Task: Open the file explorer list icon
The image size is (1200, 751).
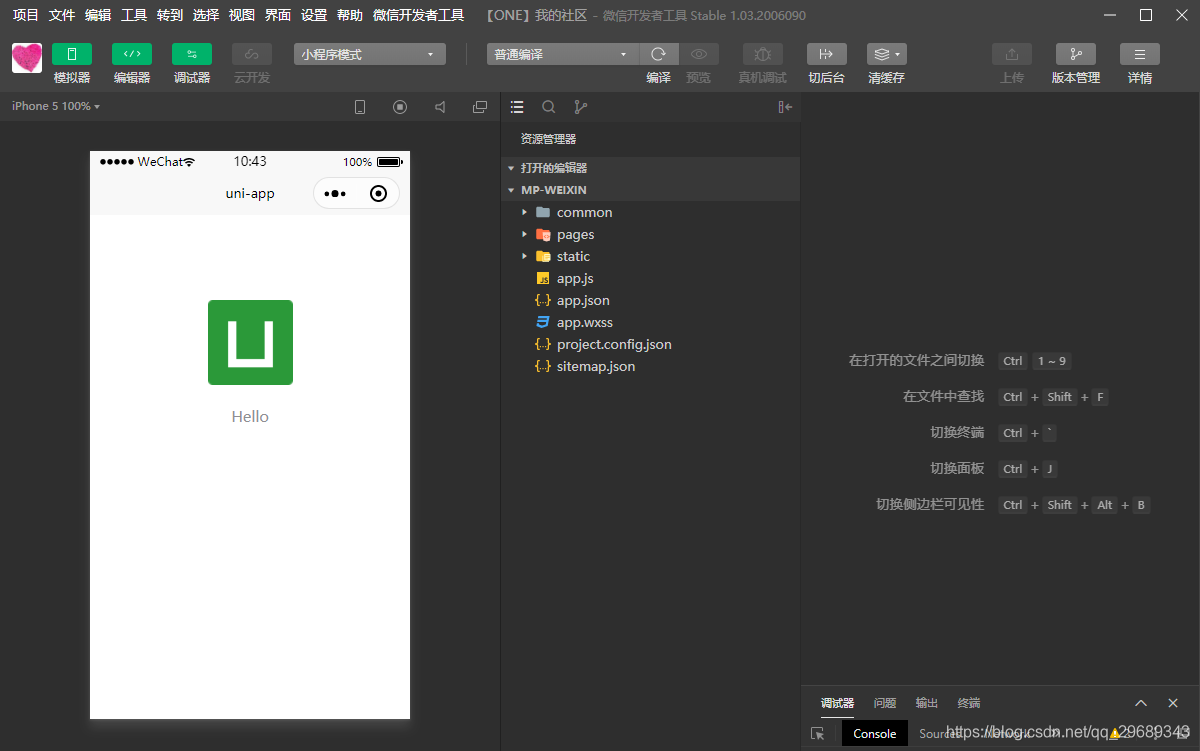Action: point(517,107)
